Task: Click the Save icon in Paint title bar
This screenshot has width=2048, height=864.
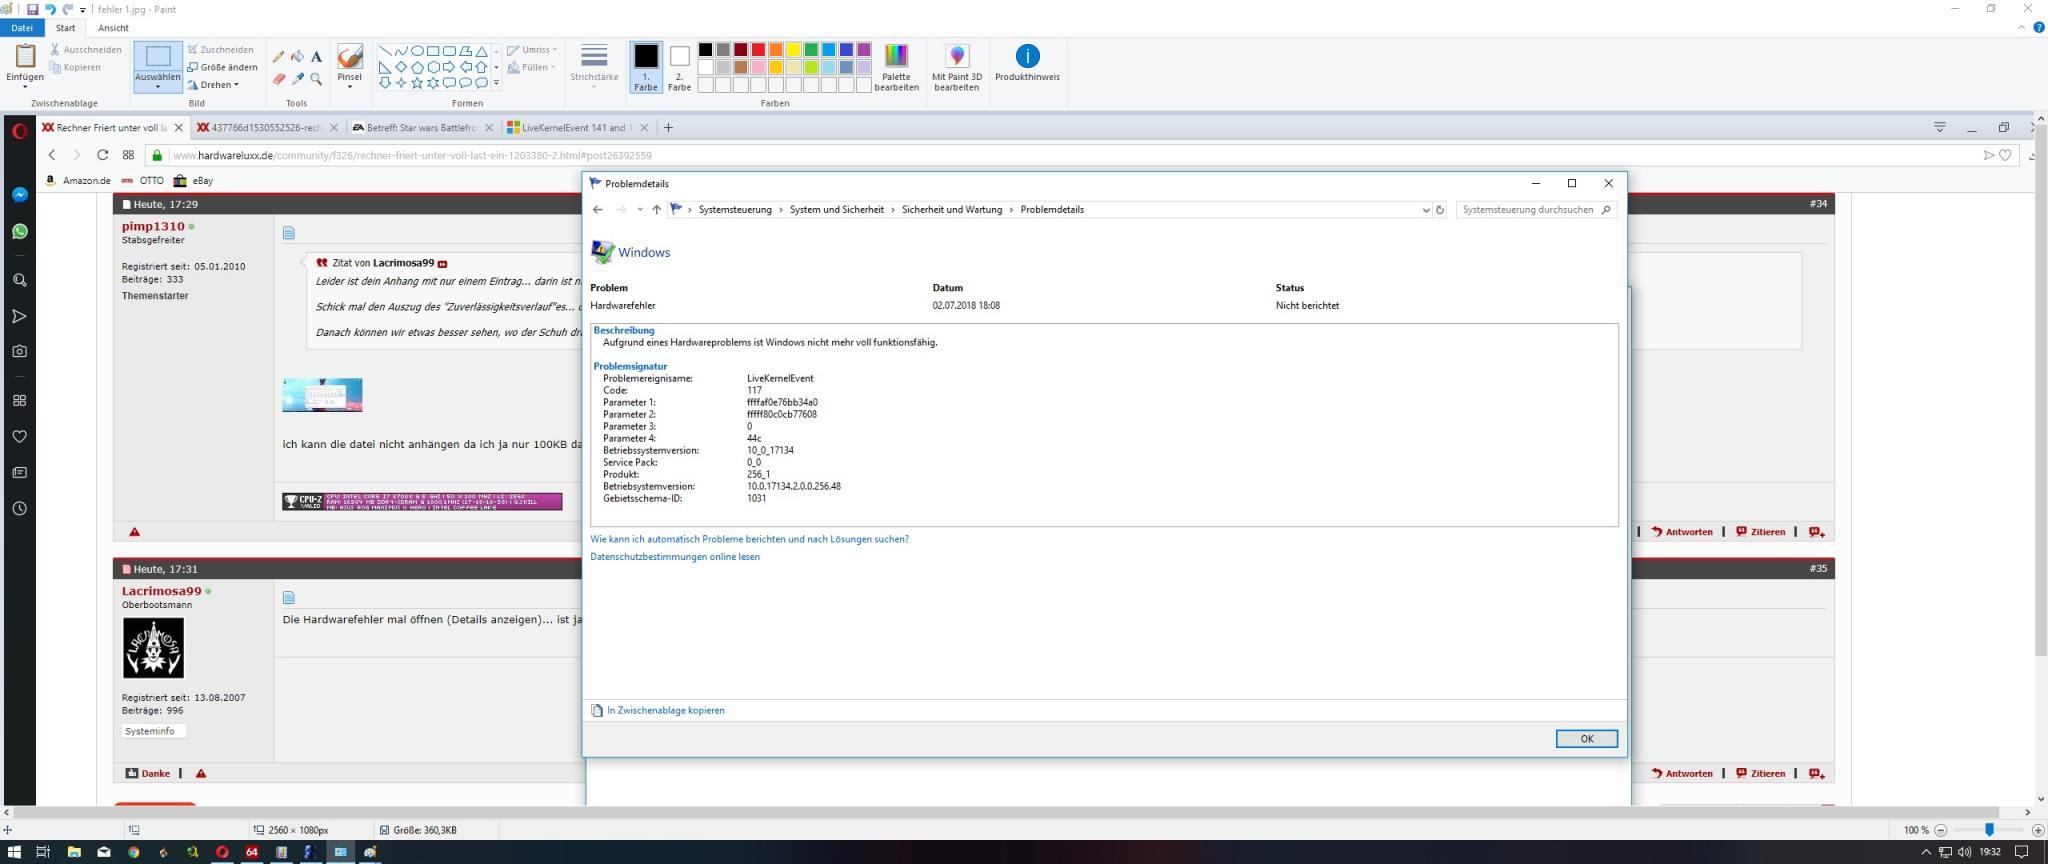Action: [32, 9]
